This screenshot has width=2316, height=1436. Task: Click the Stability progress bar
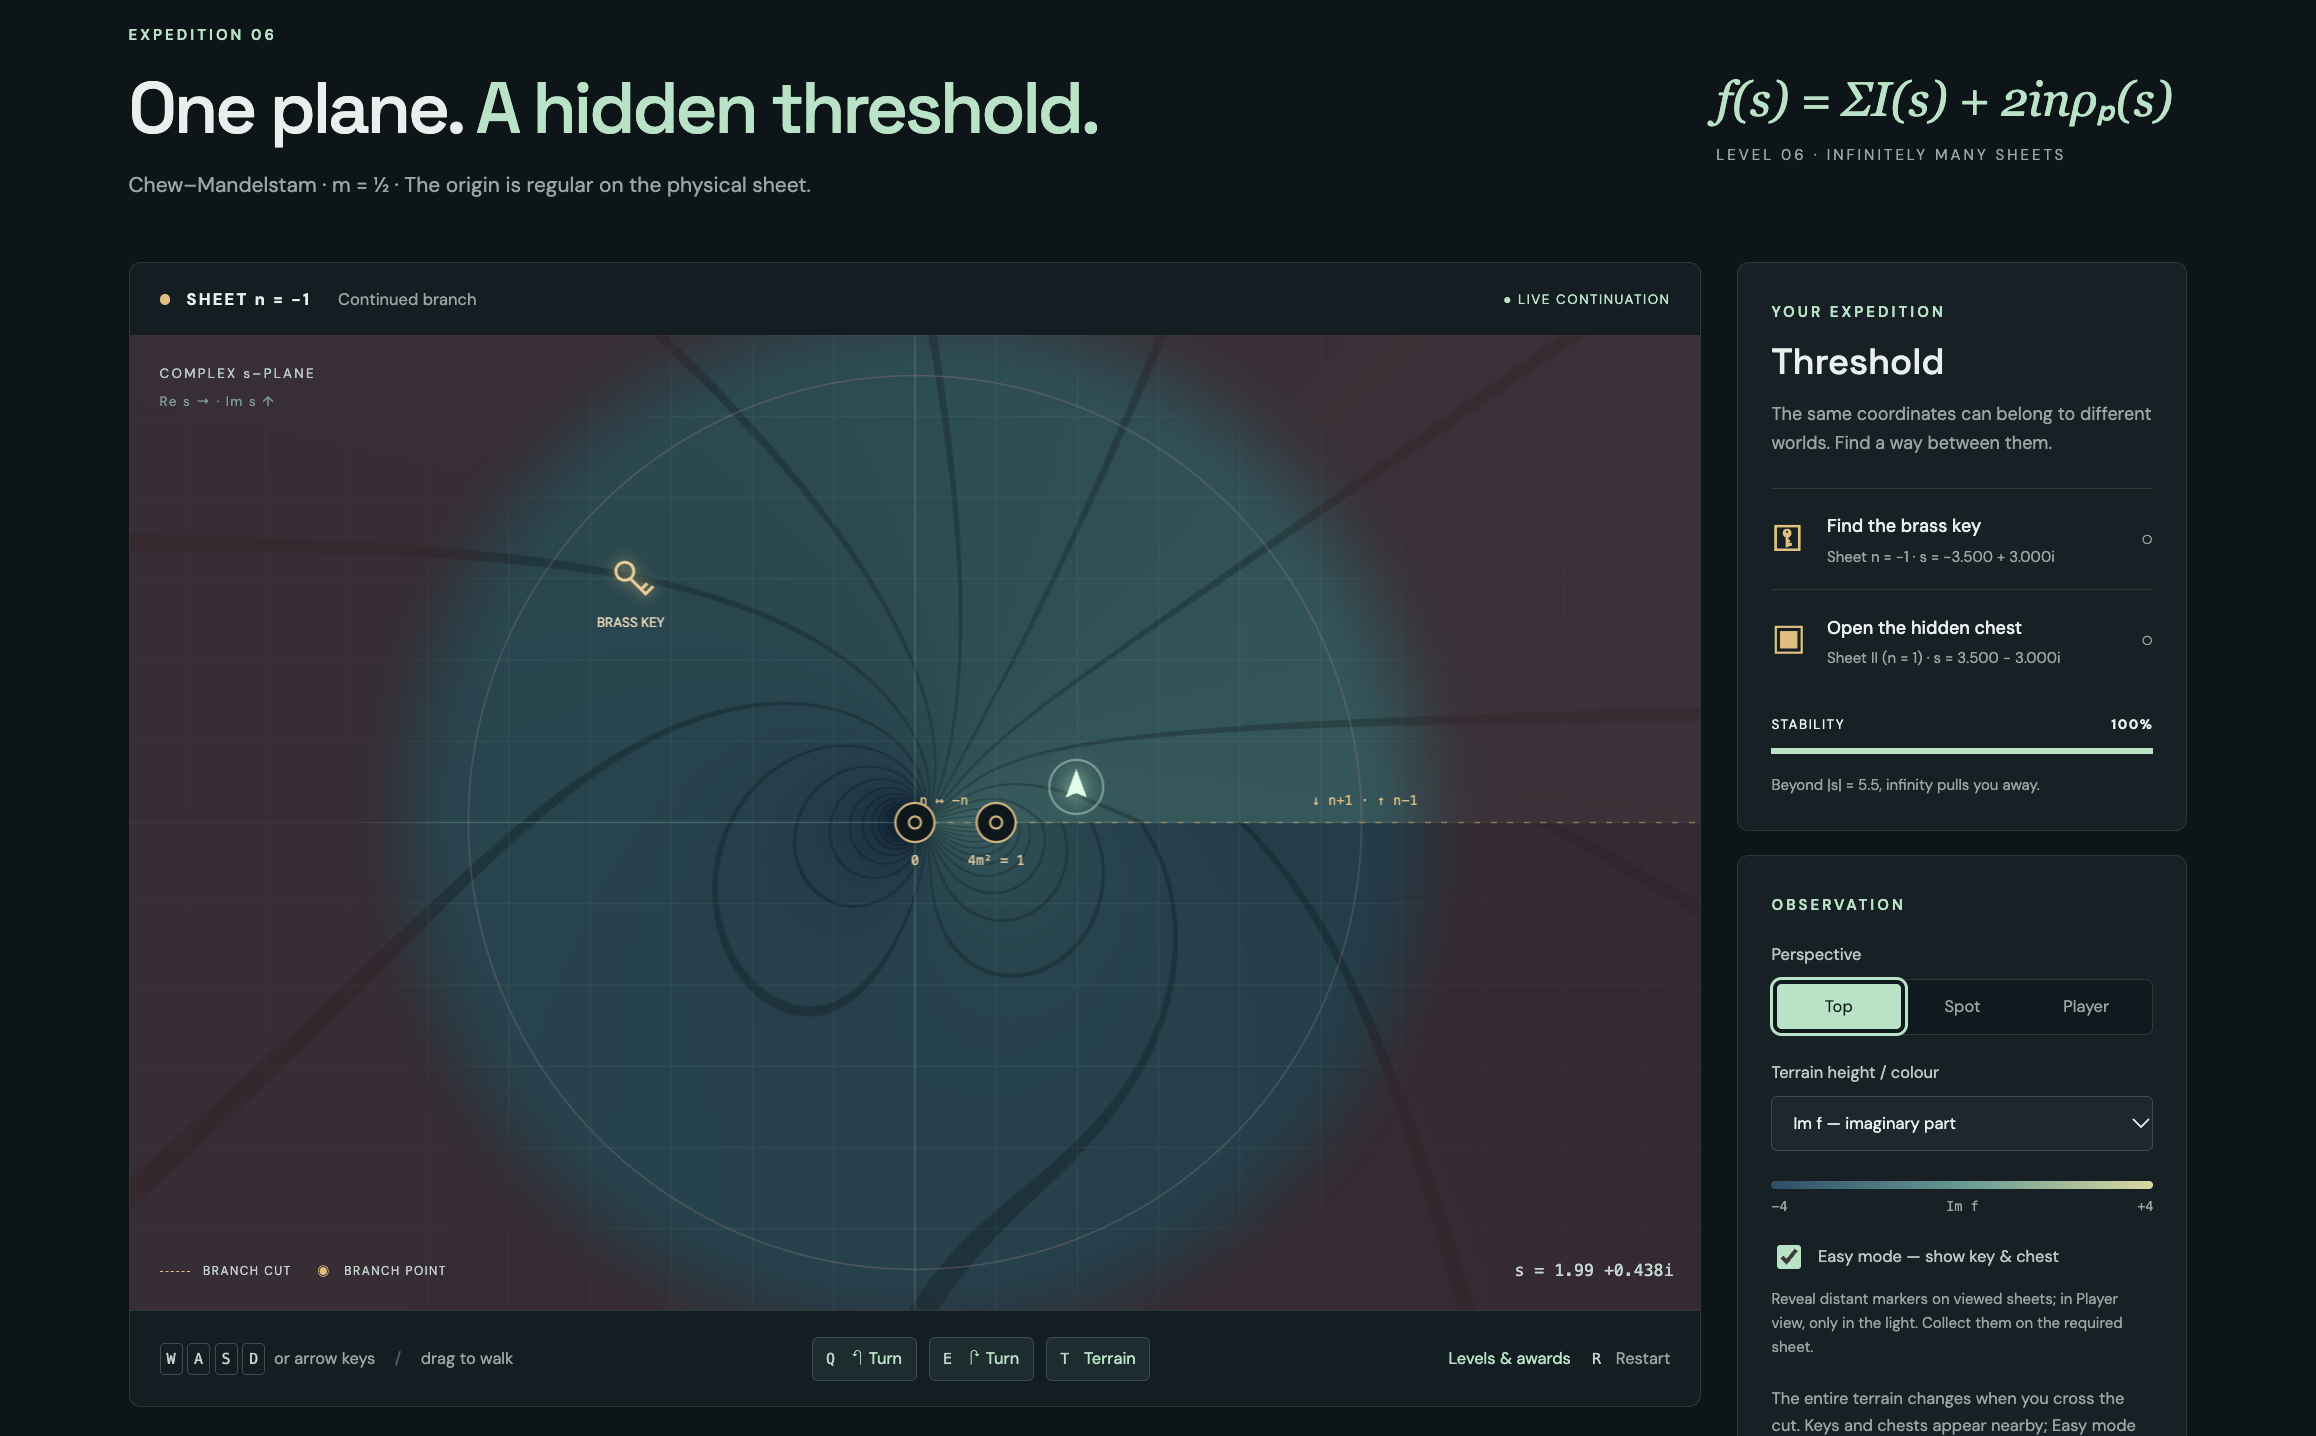(x=1962, y=751)
